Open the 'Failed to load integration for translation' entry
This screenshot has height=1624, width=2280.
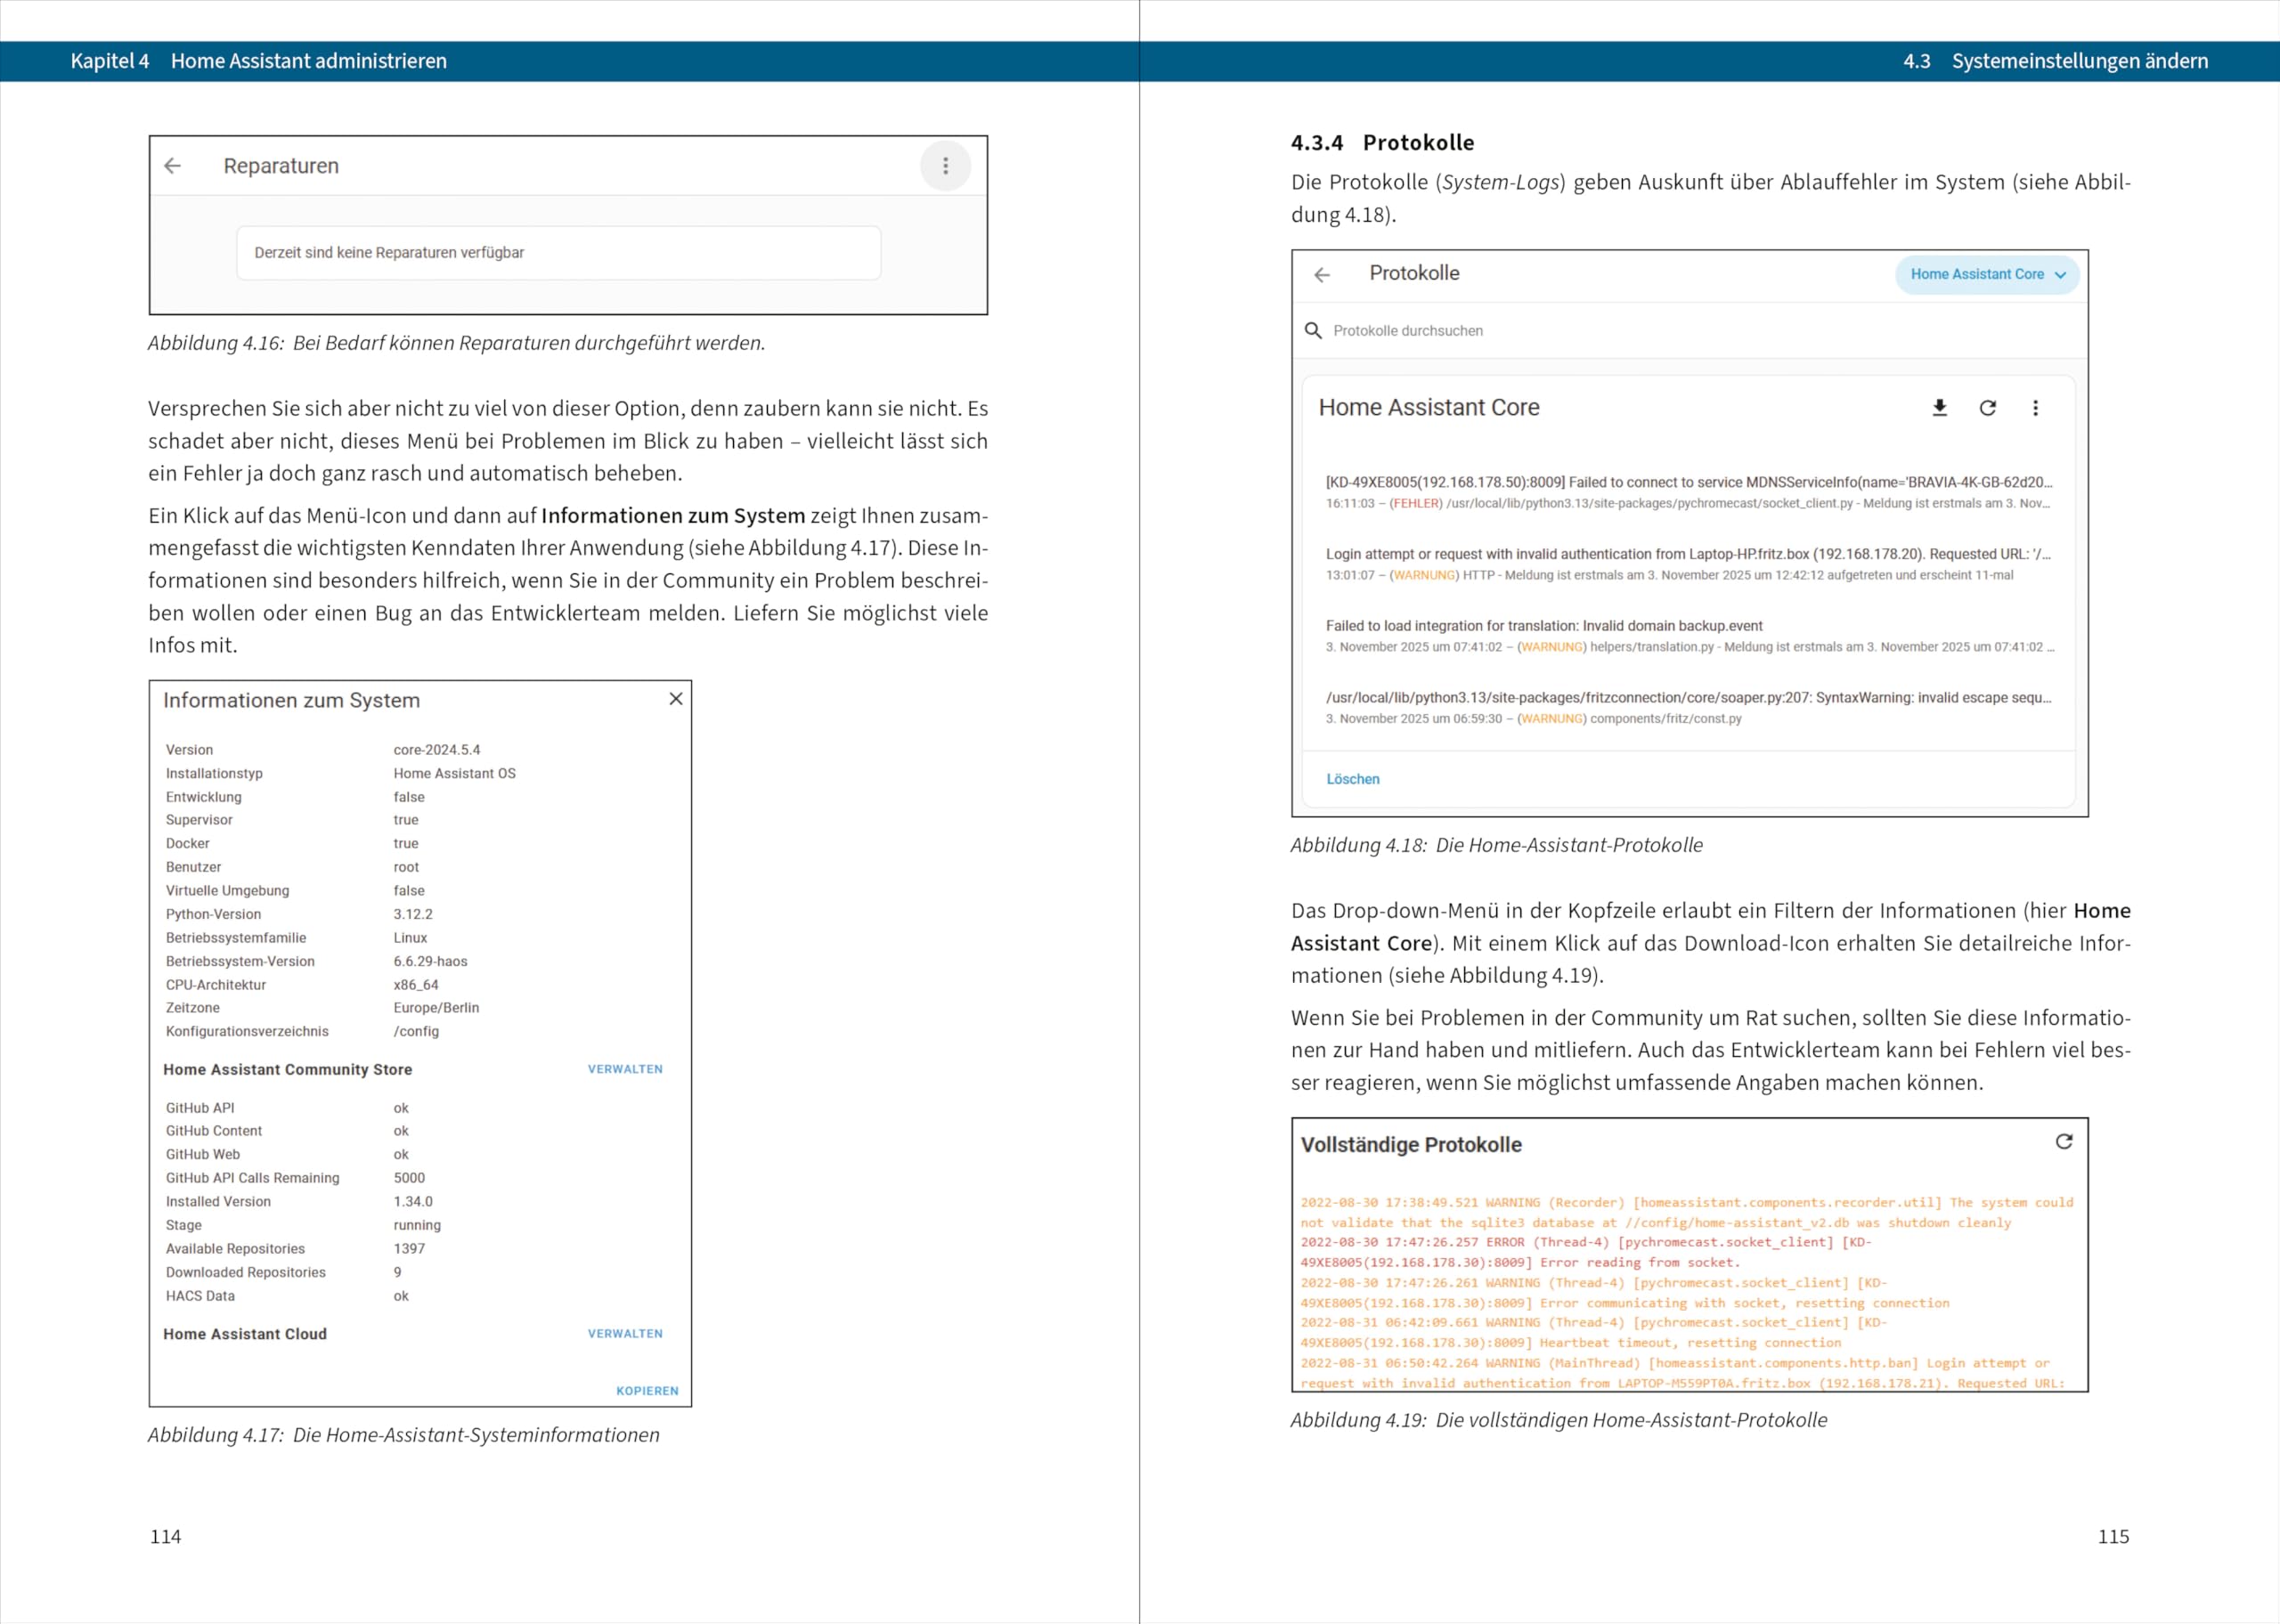[1689, 636]
